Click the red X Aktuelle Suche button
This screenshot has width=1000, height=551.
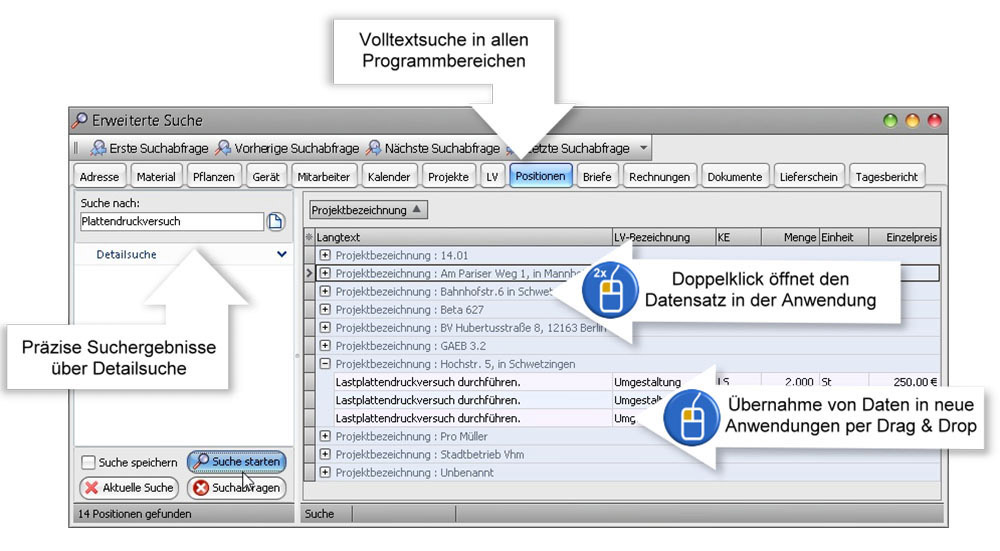click(128, 488)
